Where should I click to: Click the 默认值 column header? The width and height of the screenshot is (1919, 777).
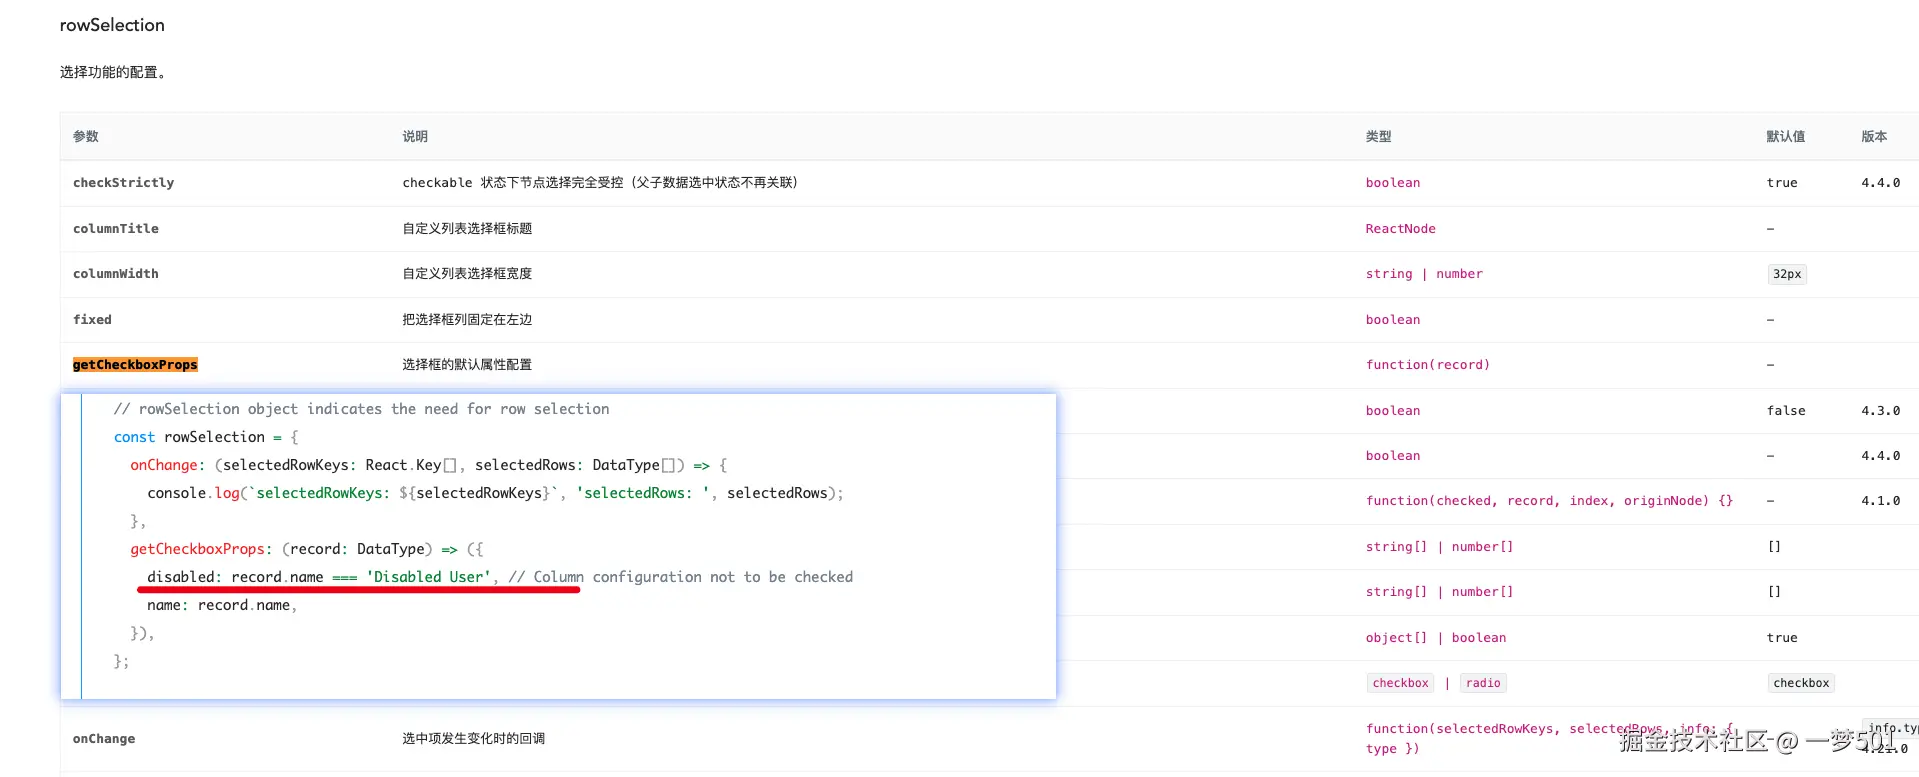[1785, 137]
